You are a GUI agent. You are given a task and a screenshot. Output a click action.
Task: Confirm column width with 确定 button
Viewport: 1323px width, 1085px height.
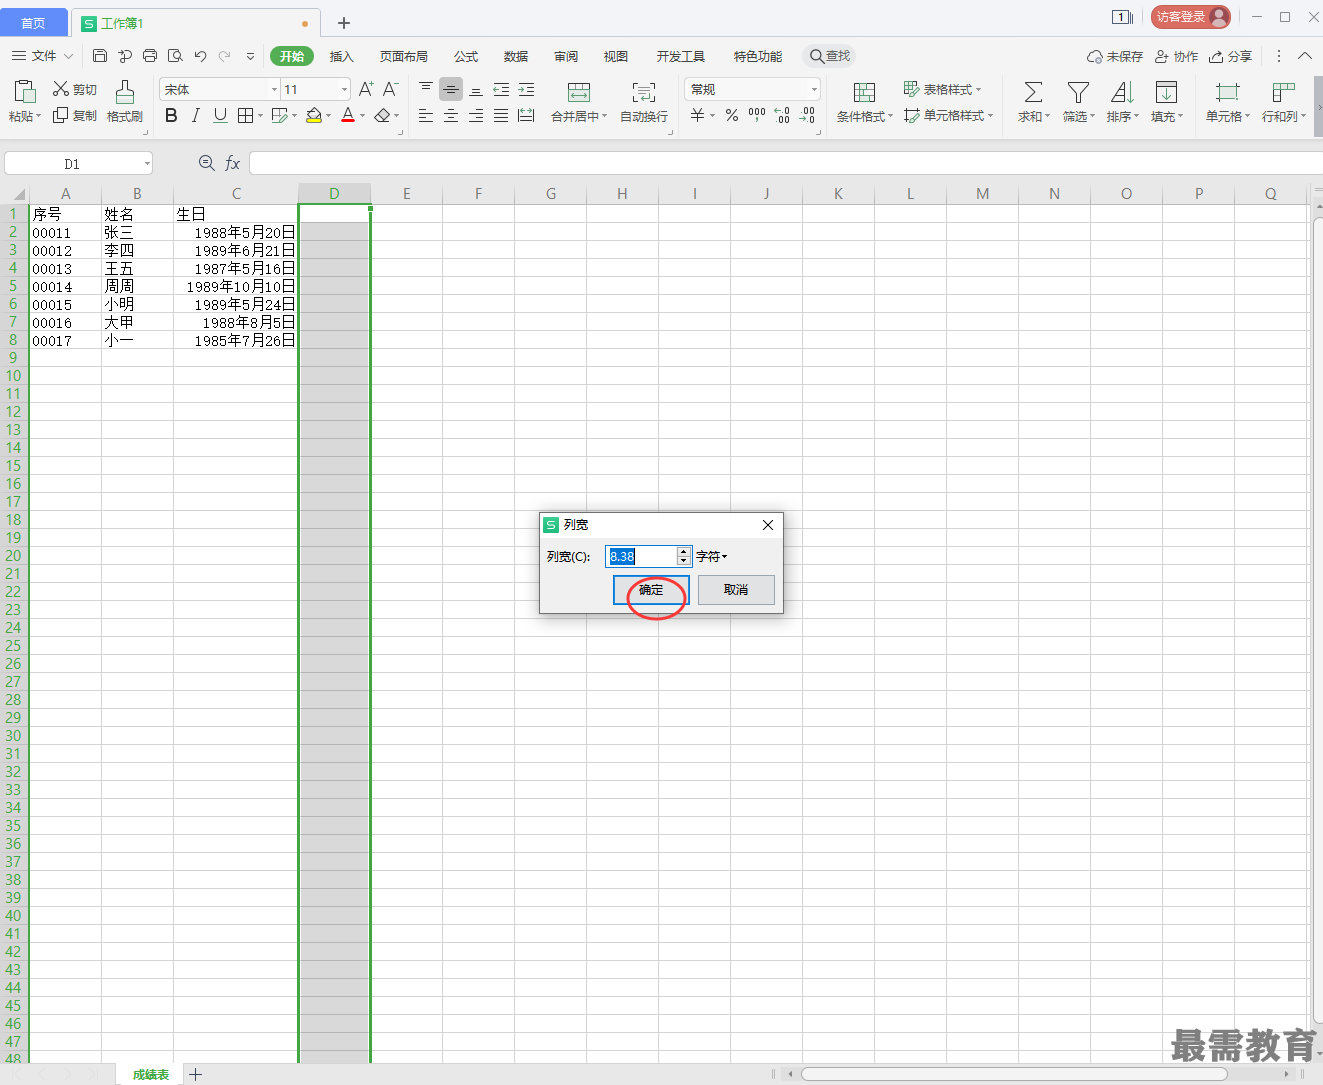coord(651,590)
